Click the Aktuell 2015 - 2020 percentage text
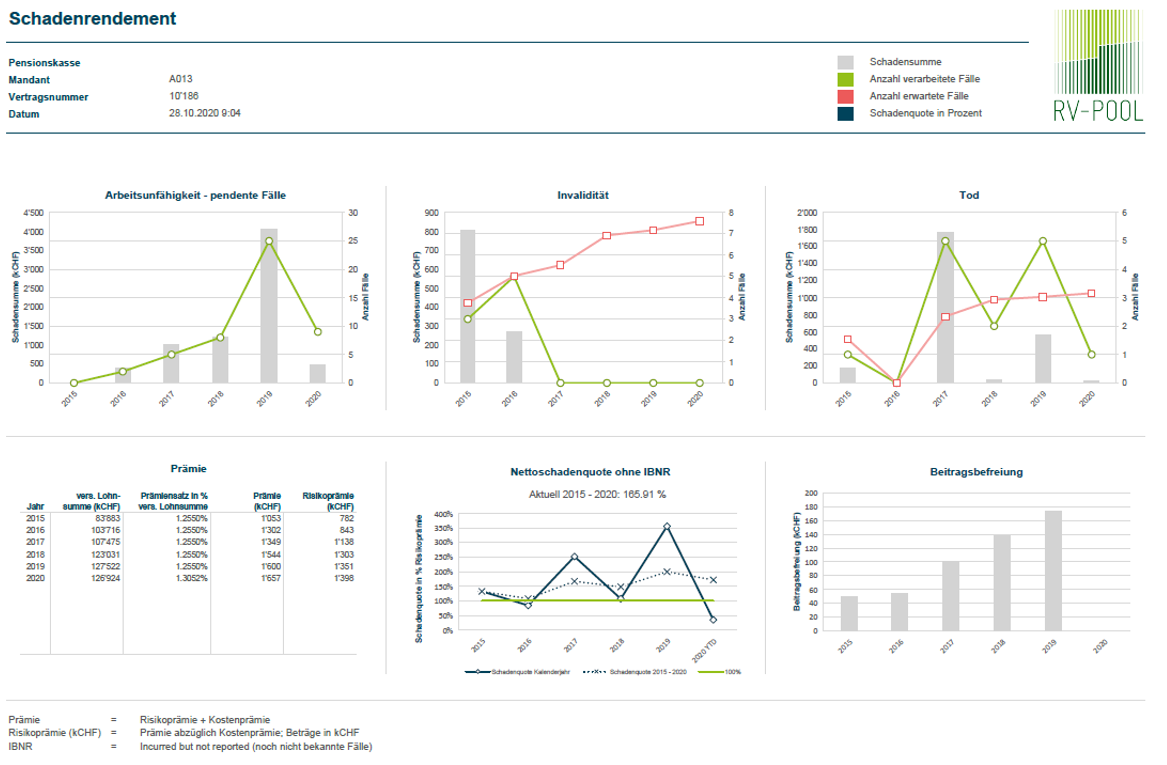Viewport: 1167px width, 765px height. pos(597,494)
